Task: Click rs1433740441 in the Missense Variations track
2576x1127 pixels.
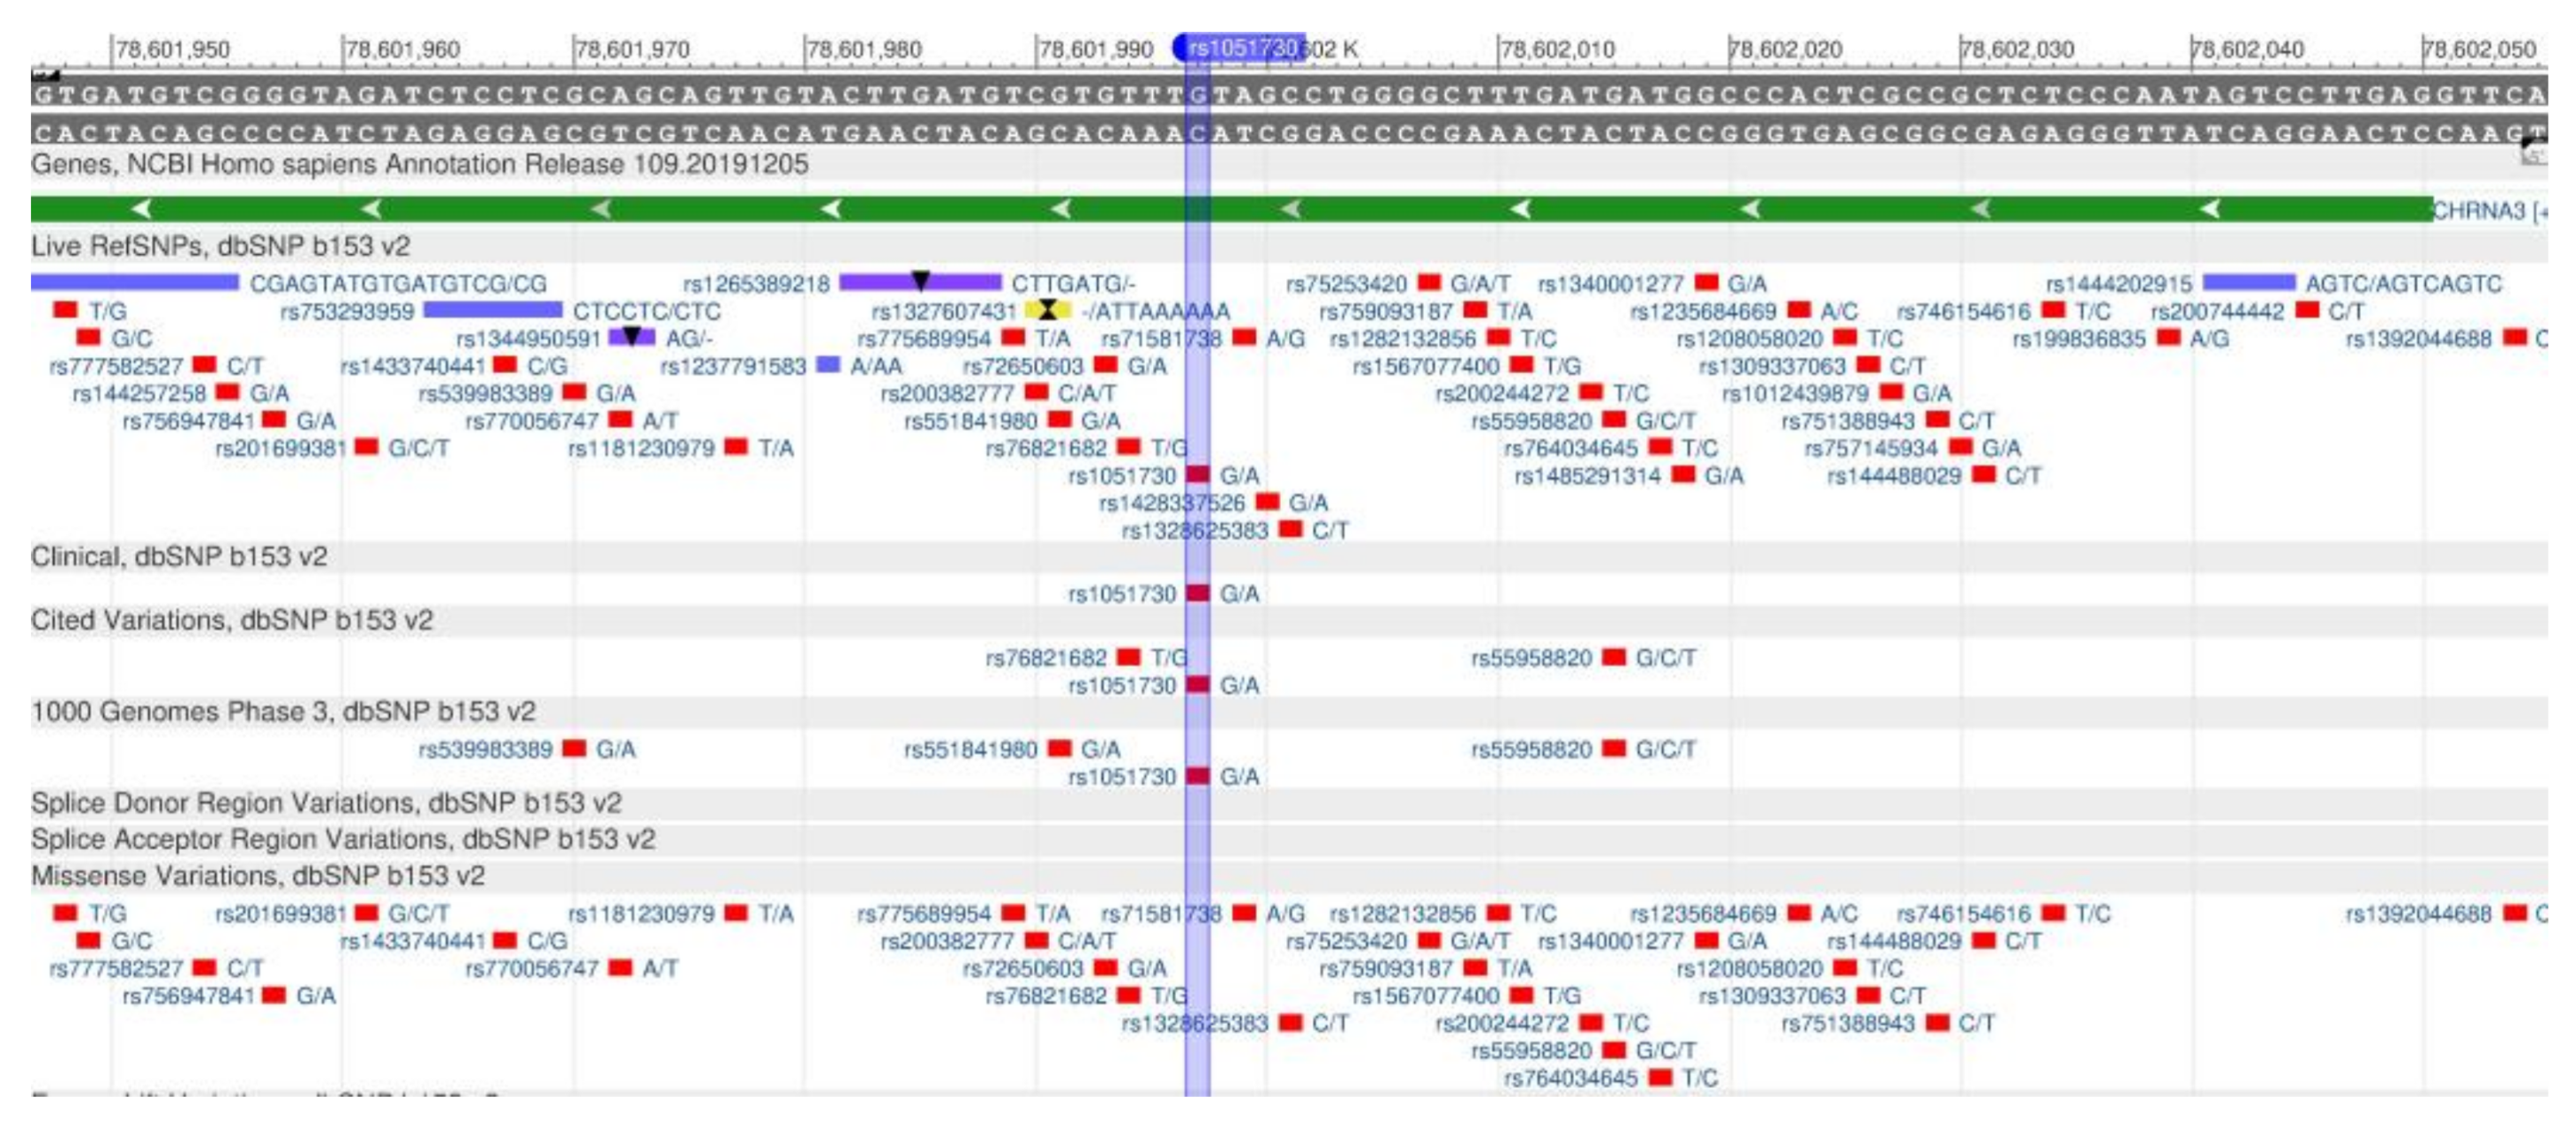Action: pyautogui.click(x=412, y=942)
